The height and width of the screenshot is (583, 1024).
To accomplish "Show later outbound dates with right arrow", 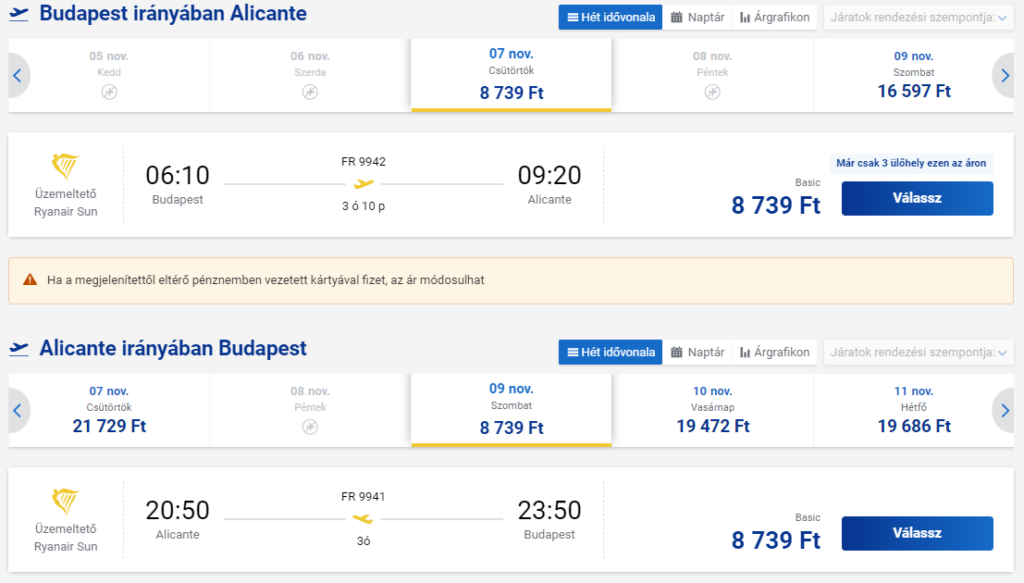I will pos(1005,76).
